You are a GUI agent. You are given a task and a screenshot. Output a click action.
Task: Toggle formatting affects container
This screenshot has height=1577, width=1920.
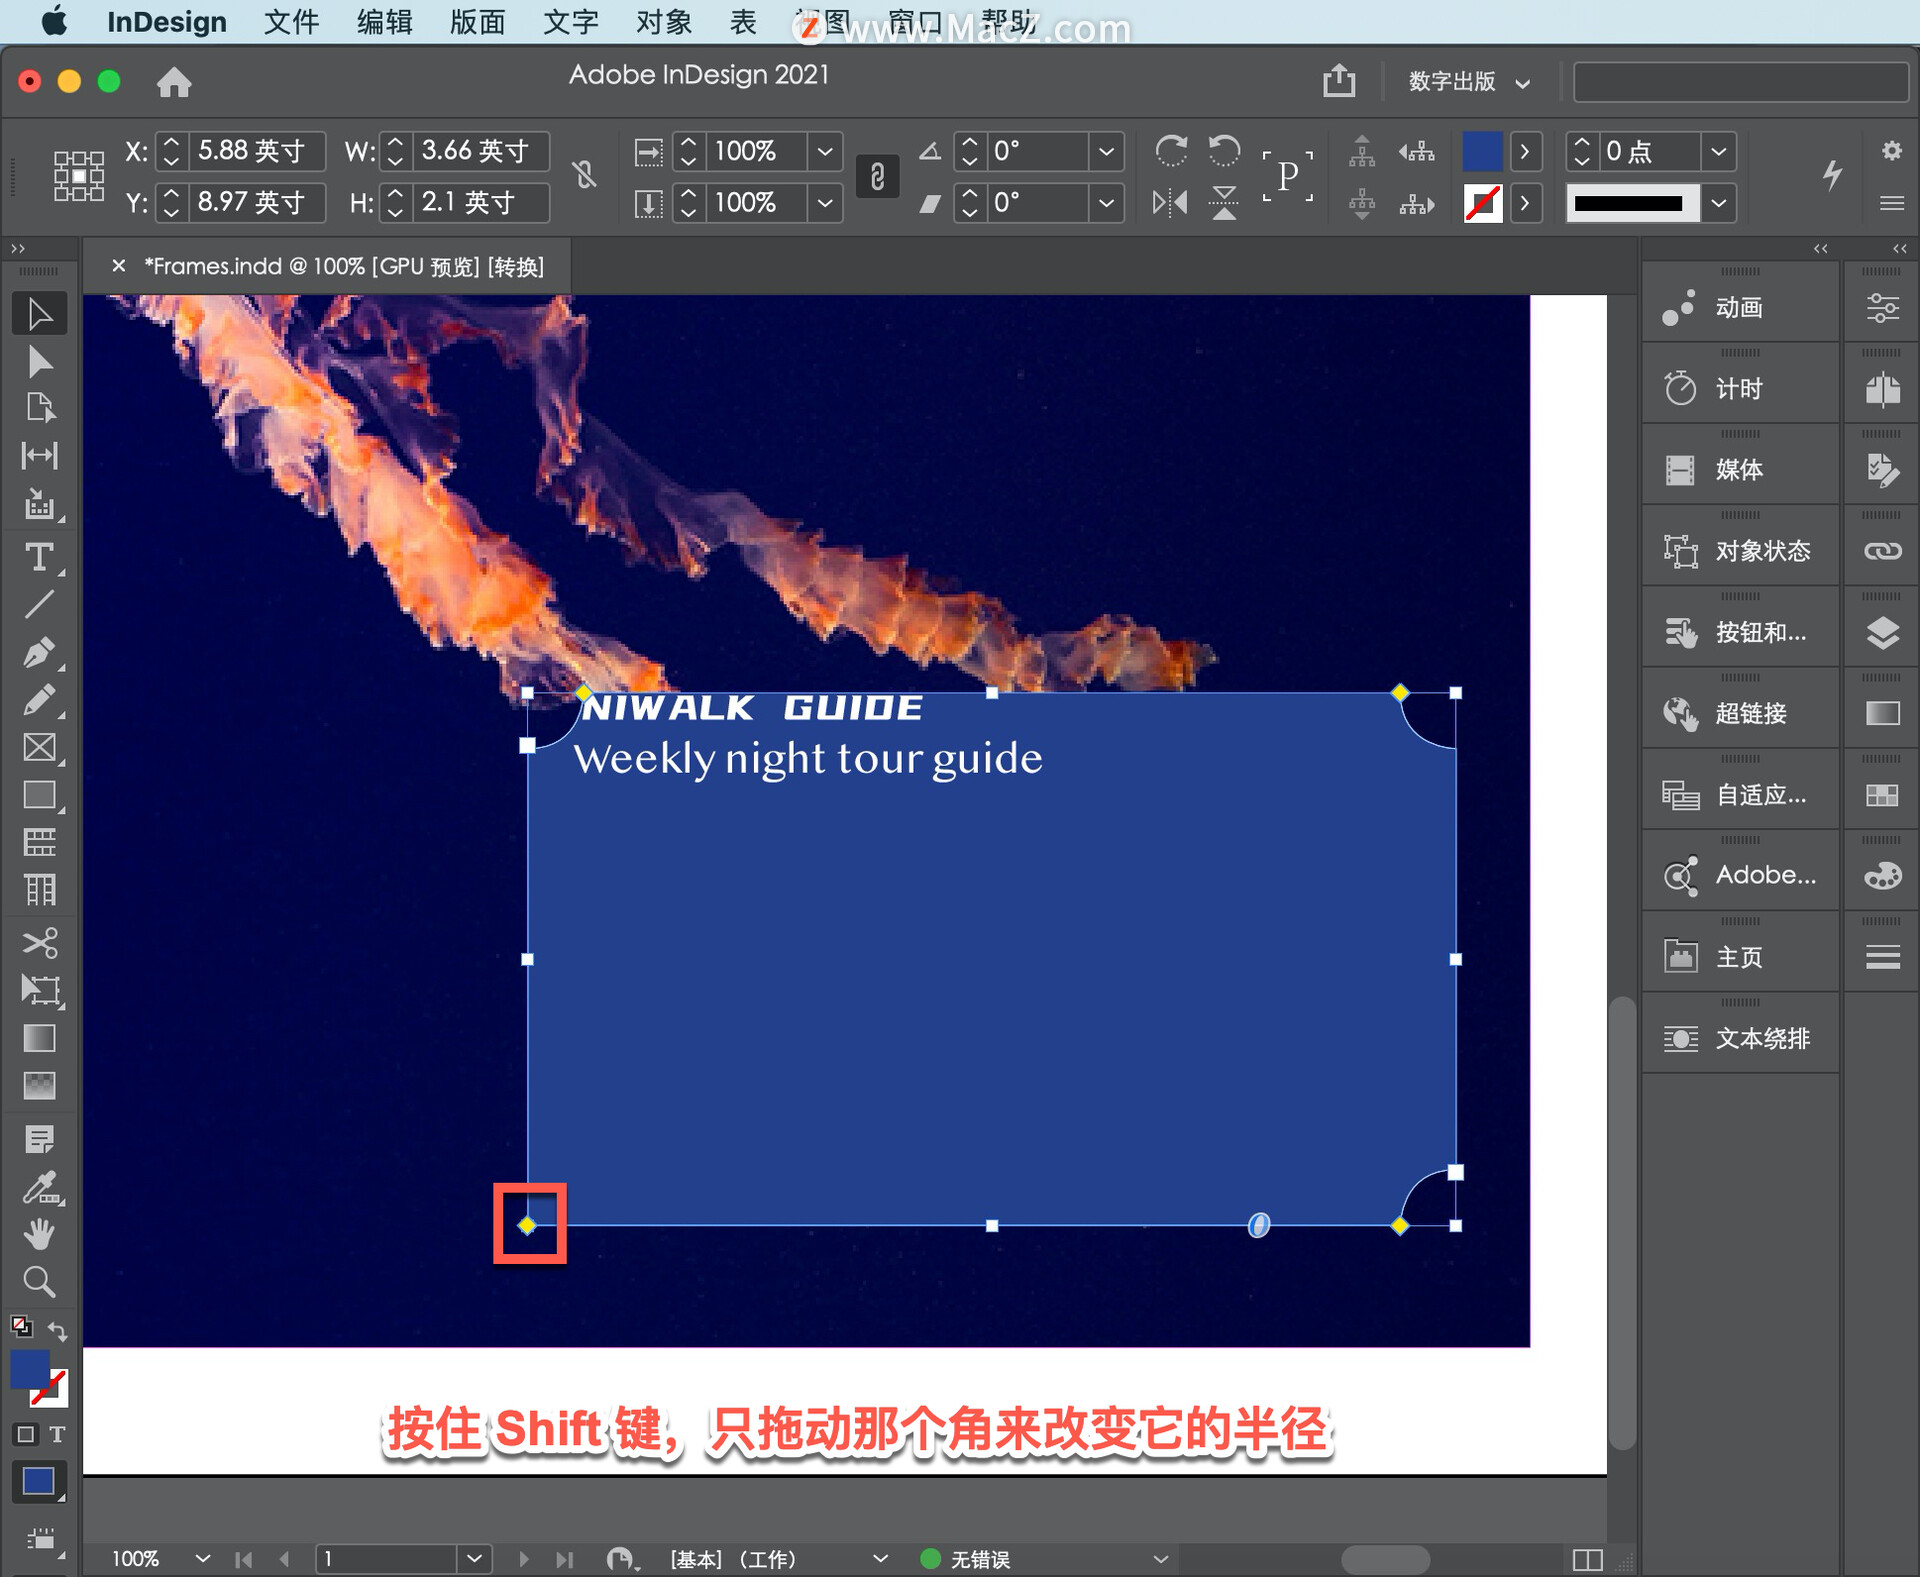(26, 1435)
